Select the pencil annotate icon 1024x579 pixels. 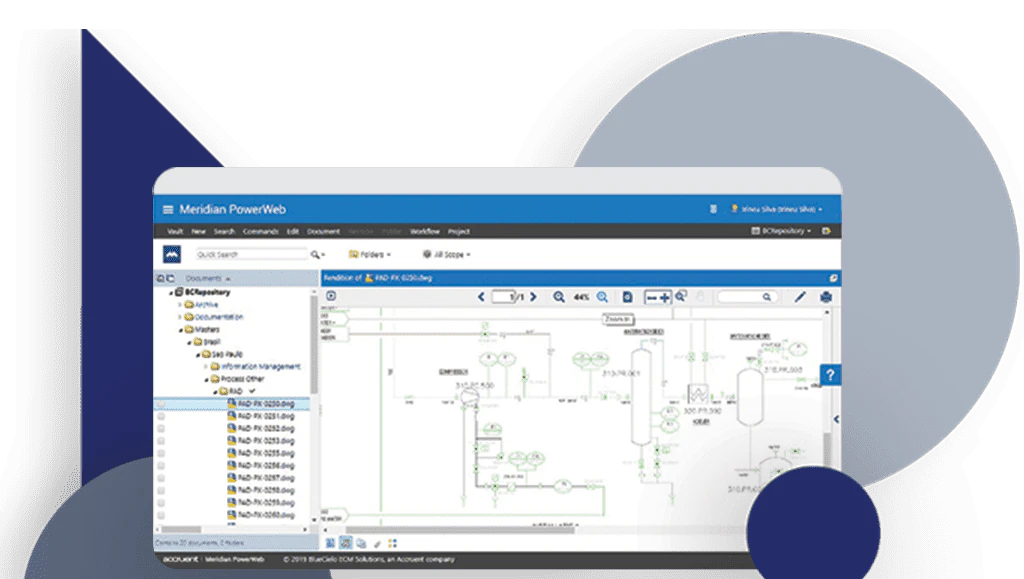[800, 297]
